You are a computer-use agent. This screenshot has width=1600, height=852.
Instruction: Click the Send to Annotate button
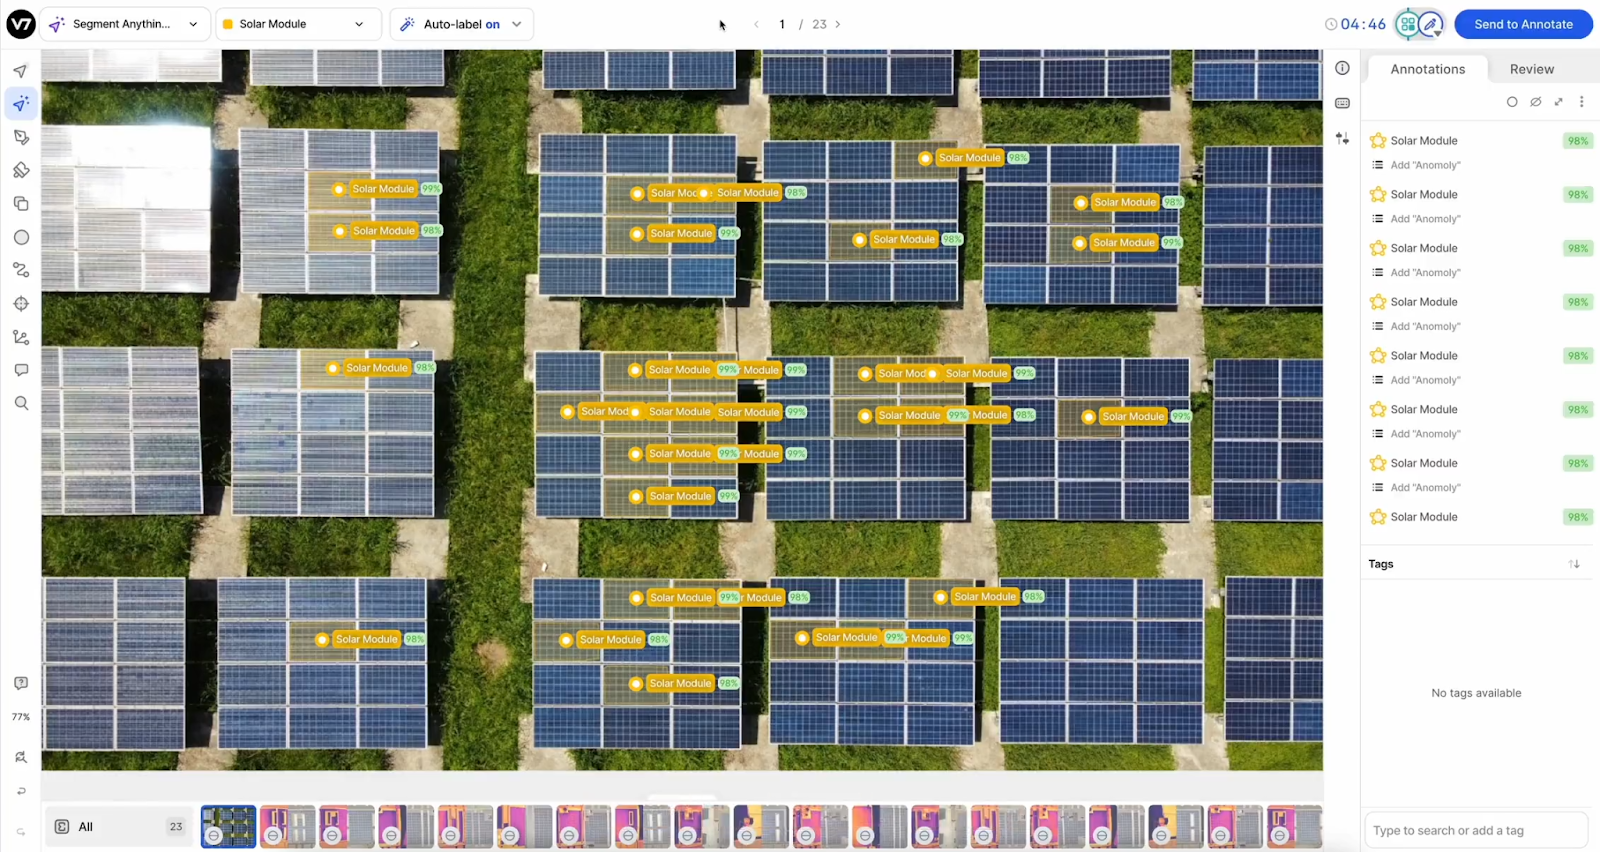(x=1522, y=24)
